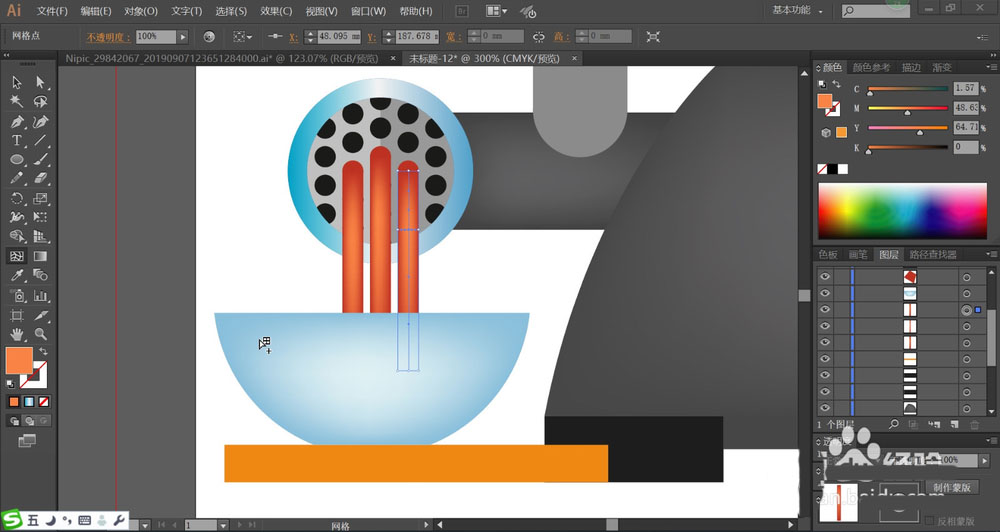The image size is (1000, 532).
Task: Swap fill and stroke colors in toolbox
Action: (x=43, y=351)
